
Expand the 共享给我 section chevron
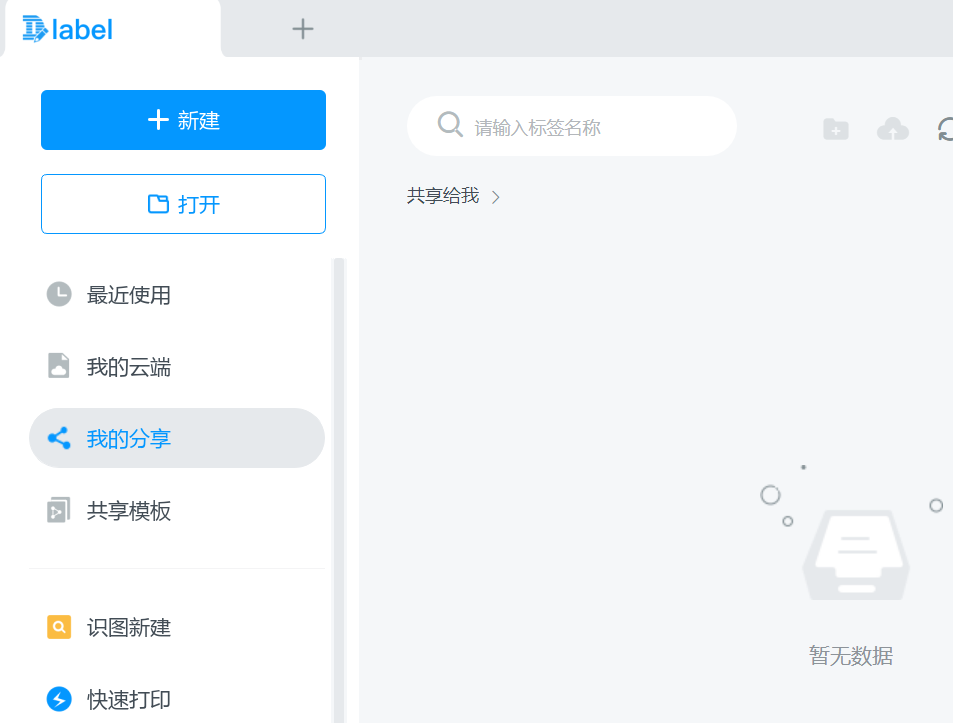(x=496, y=196)
